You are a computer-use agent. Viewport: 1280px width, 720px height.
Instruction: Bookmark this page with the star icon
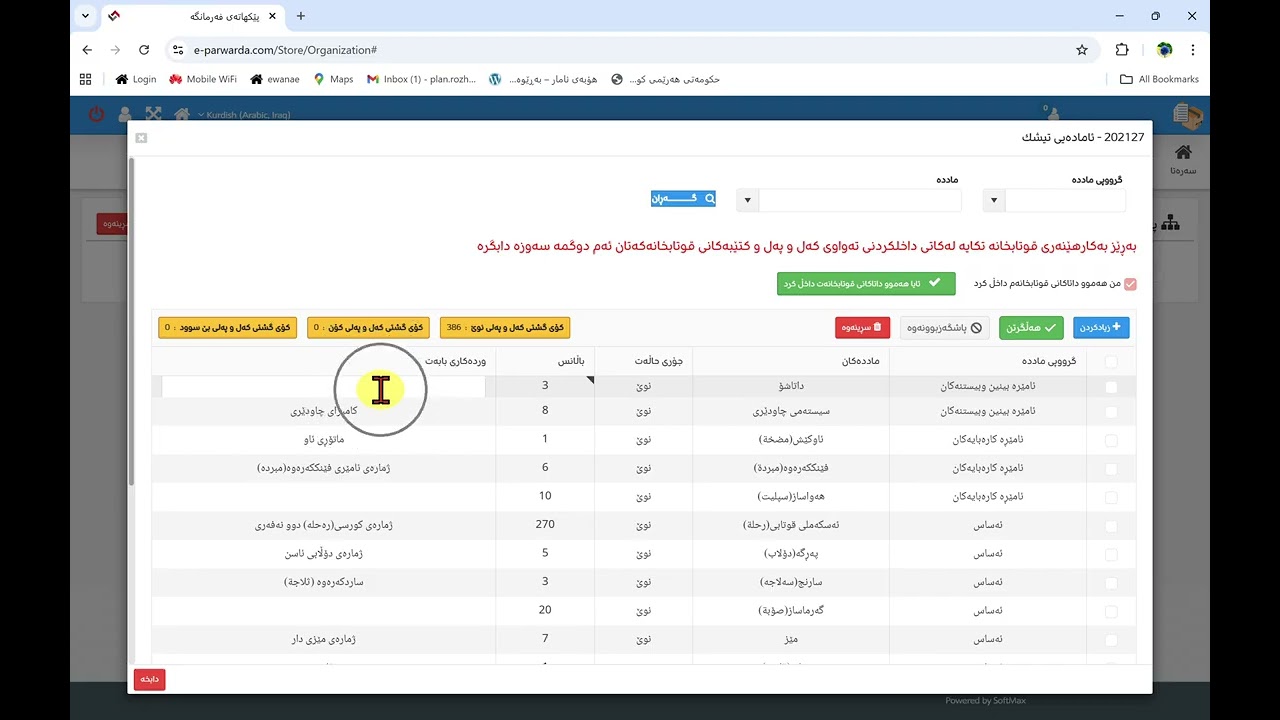[1082, 50]
